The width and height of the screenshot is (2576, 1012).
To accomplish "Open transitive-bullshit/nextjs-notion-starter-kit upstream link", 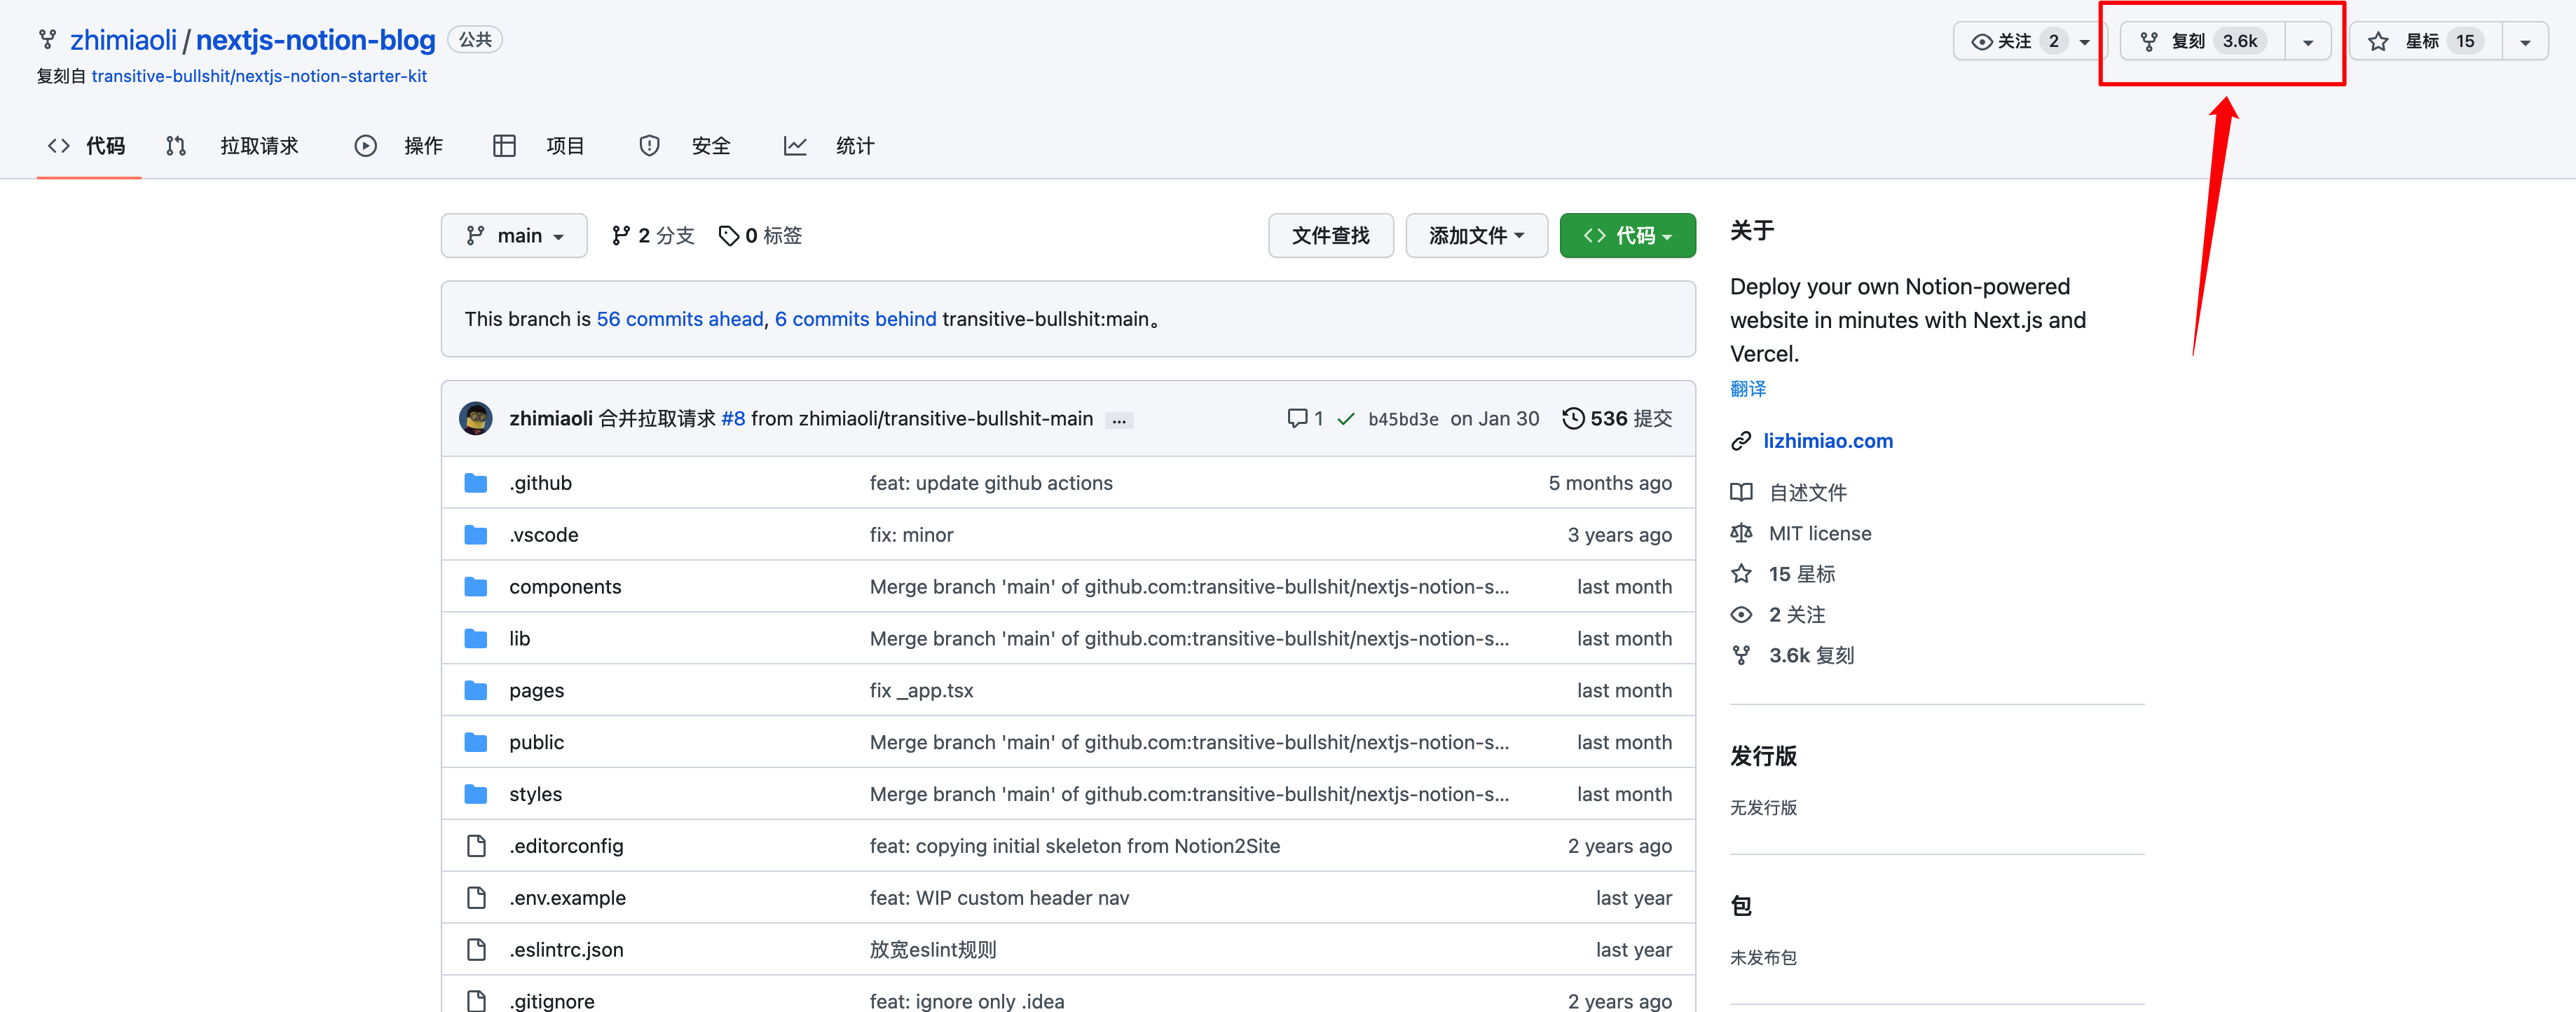I will [x=259, y=76].
